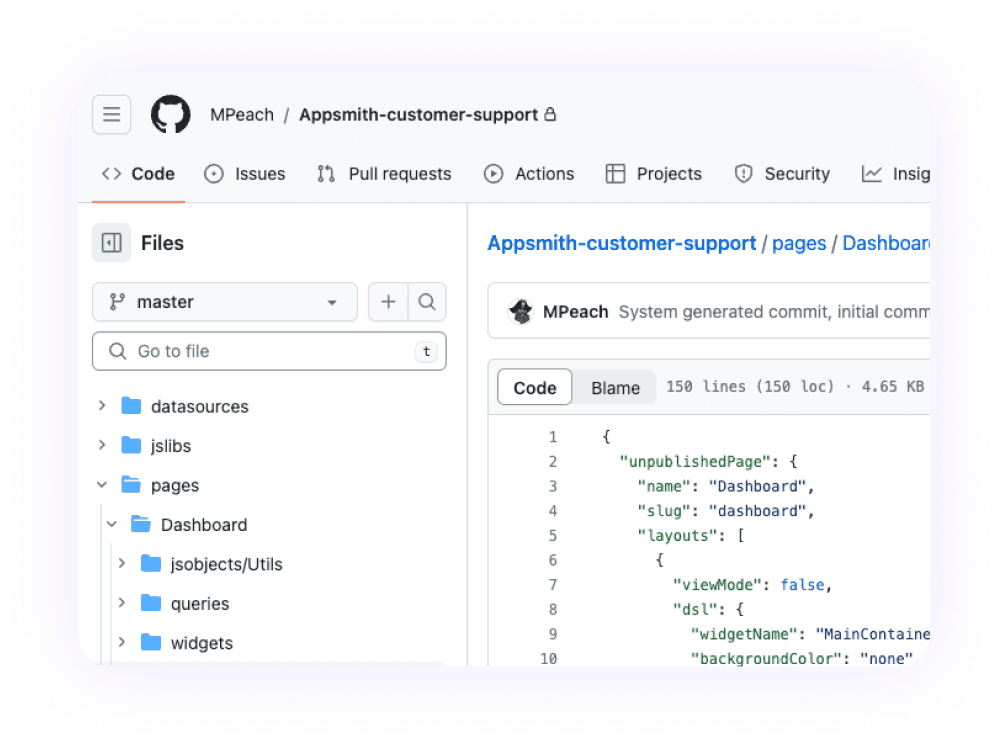This screenshot has width=1008, height=745.
Task: Click MPeach's avatar in commit bar
Action: [x=520, y=312]
